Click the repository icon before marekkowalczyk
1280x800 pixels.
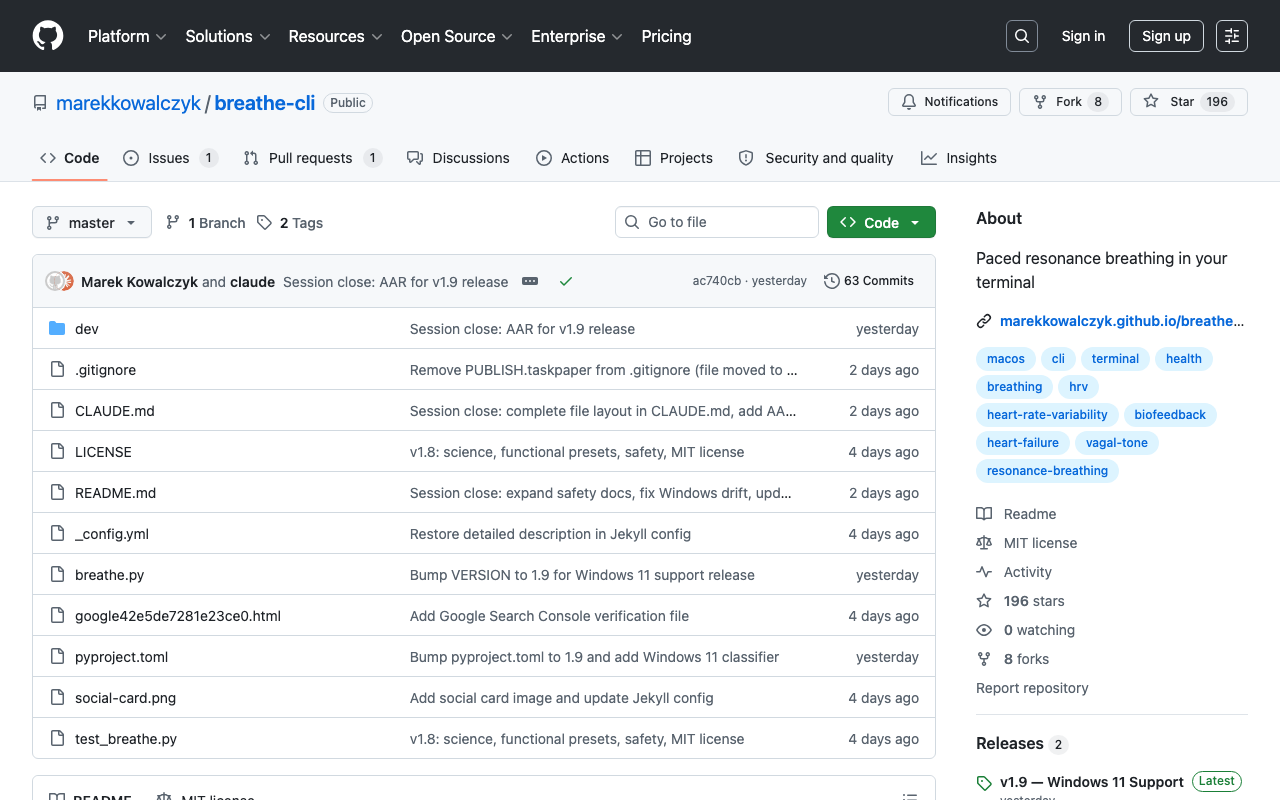(40, 103)
